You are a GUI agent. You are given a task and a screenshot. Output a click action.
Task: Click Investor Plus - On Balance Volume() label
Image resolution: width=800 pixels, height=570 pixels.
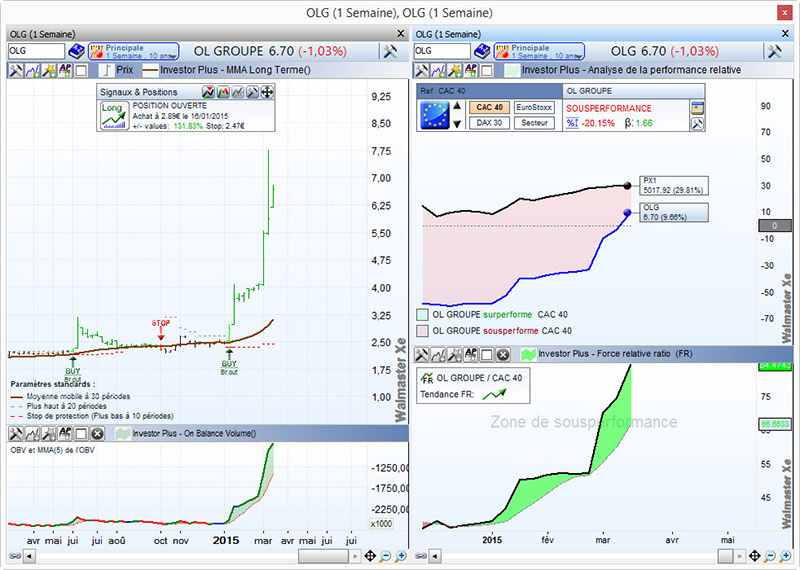(194, 434)
